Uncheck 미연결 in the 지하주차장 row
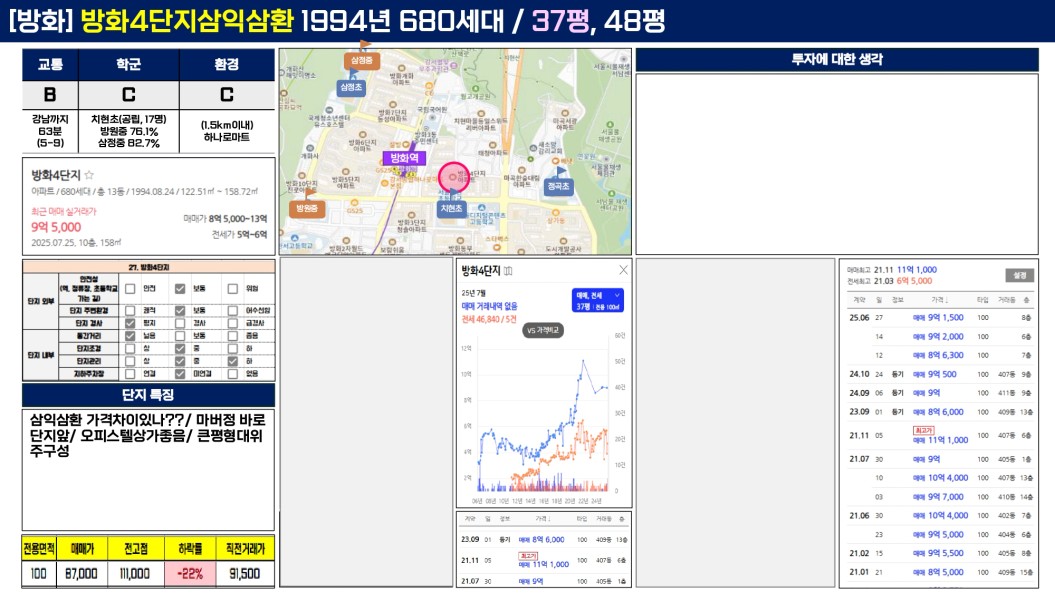 point(180,374)
